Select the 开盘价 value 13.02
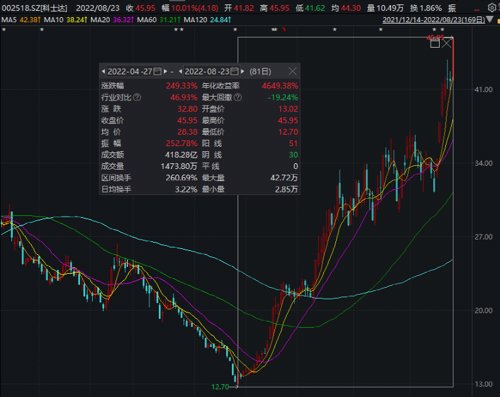 pyautogui.click(x=288, y=109)
